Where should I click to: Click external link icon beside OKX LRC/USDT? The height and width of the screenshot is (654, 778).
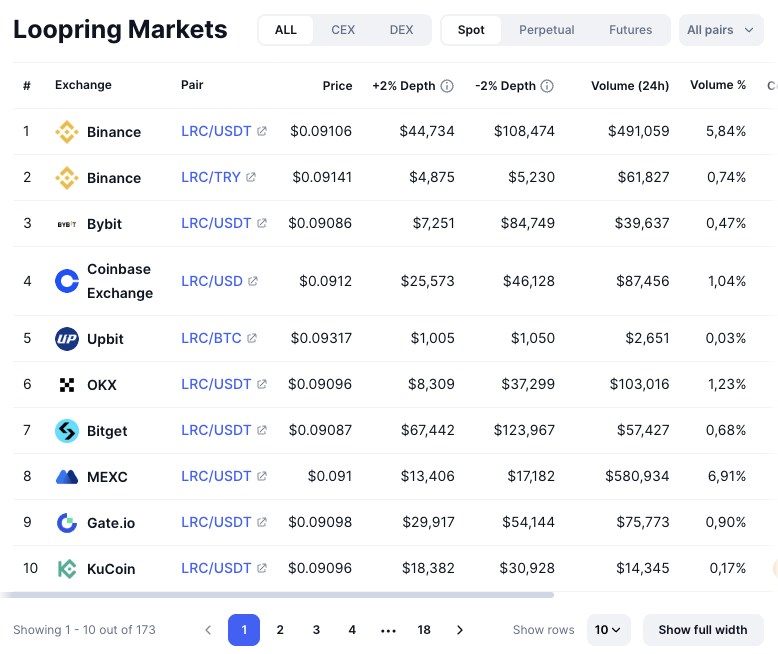[x=262, y=384]
